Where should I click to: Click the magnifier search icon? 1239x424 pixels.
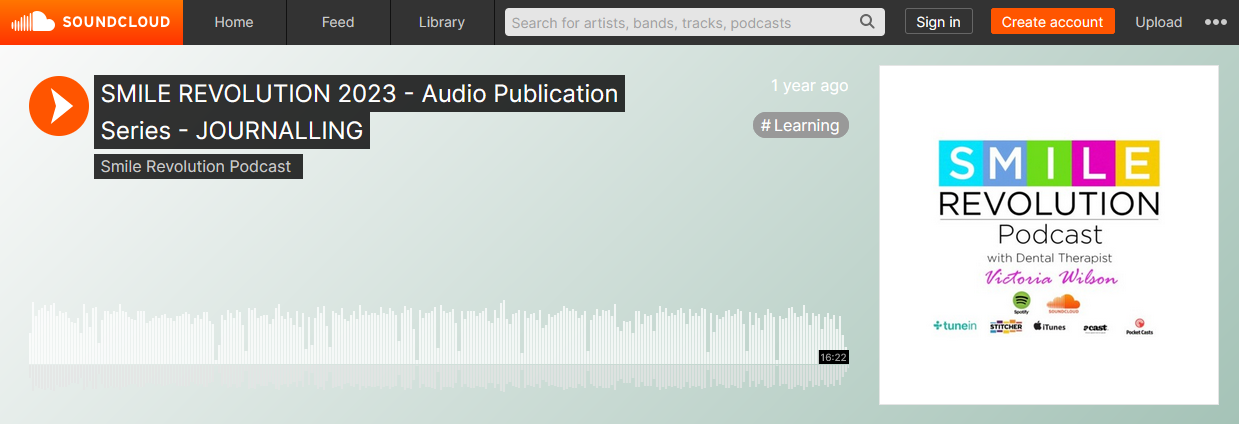click(867, 22)
